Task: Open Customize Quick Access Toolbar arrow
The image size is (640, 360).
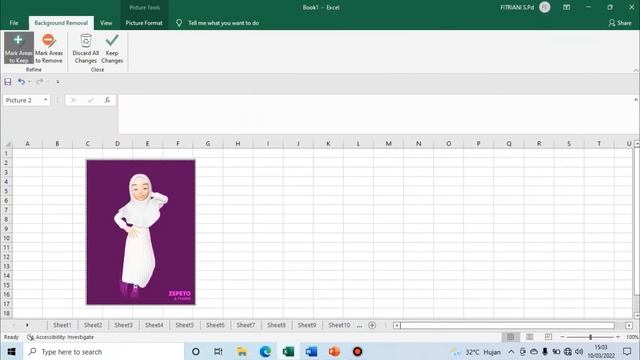Action: click(58, 82)
